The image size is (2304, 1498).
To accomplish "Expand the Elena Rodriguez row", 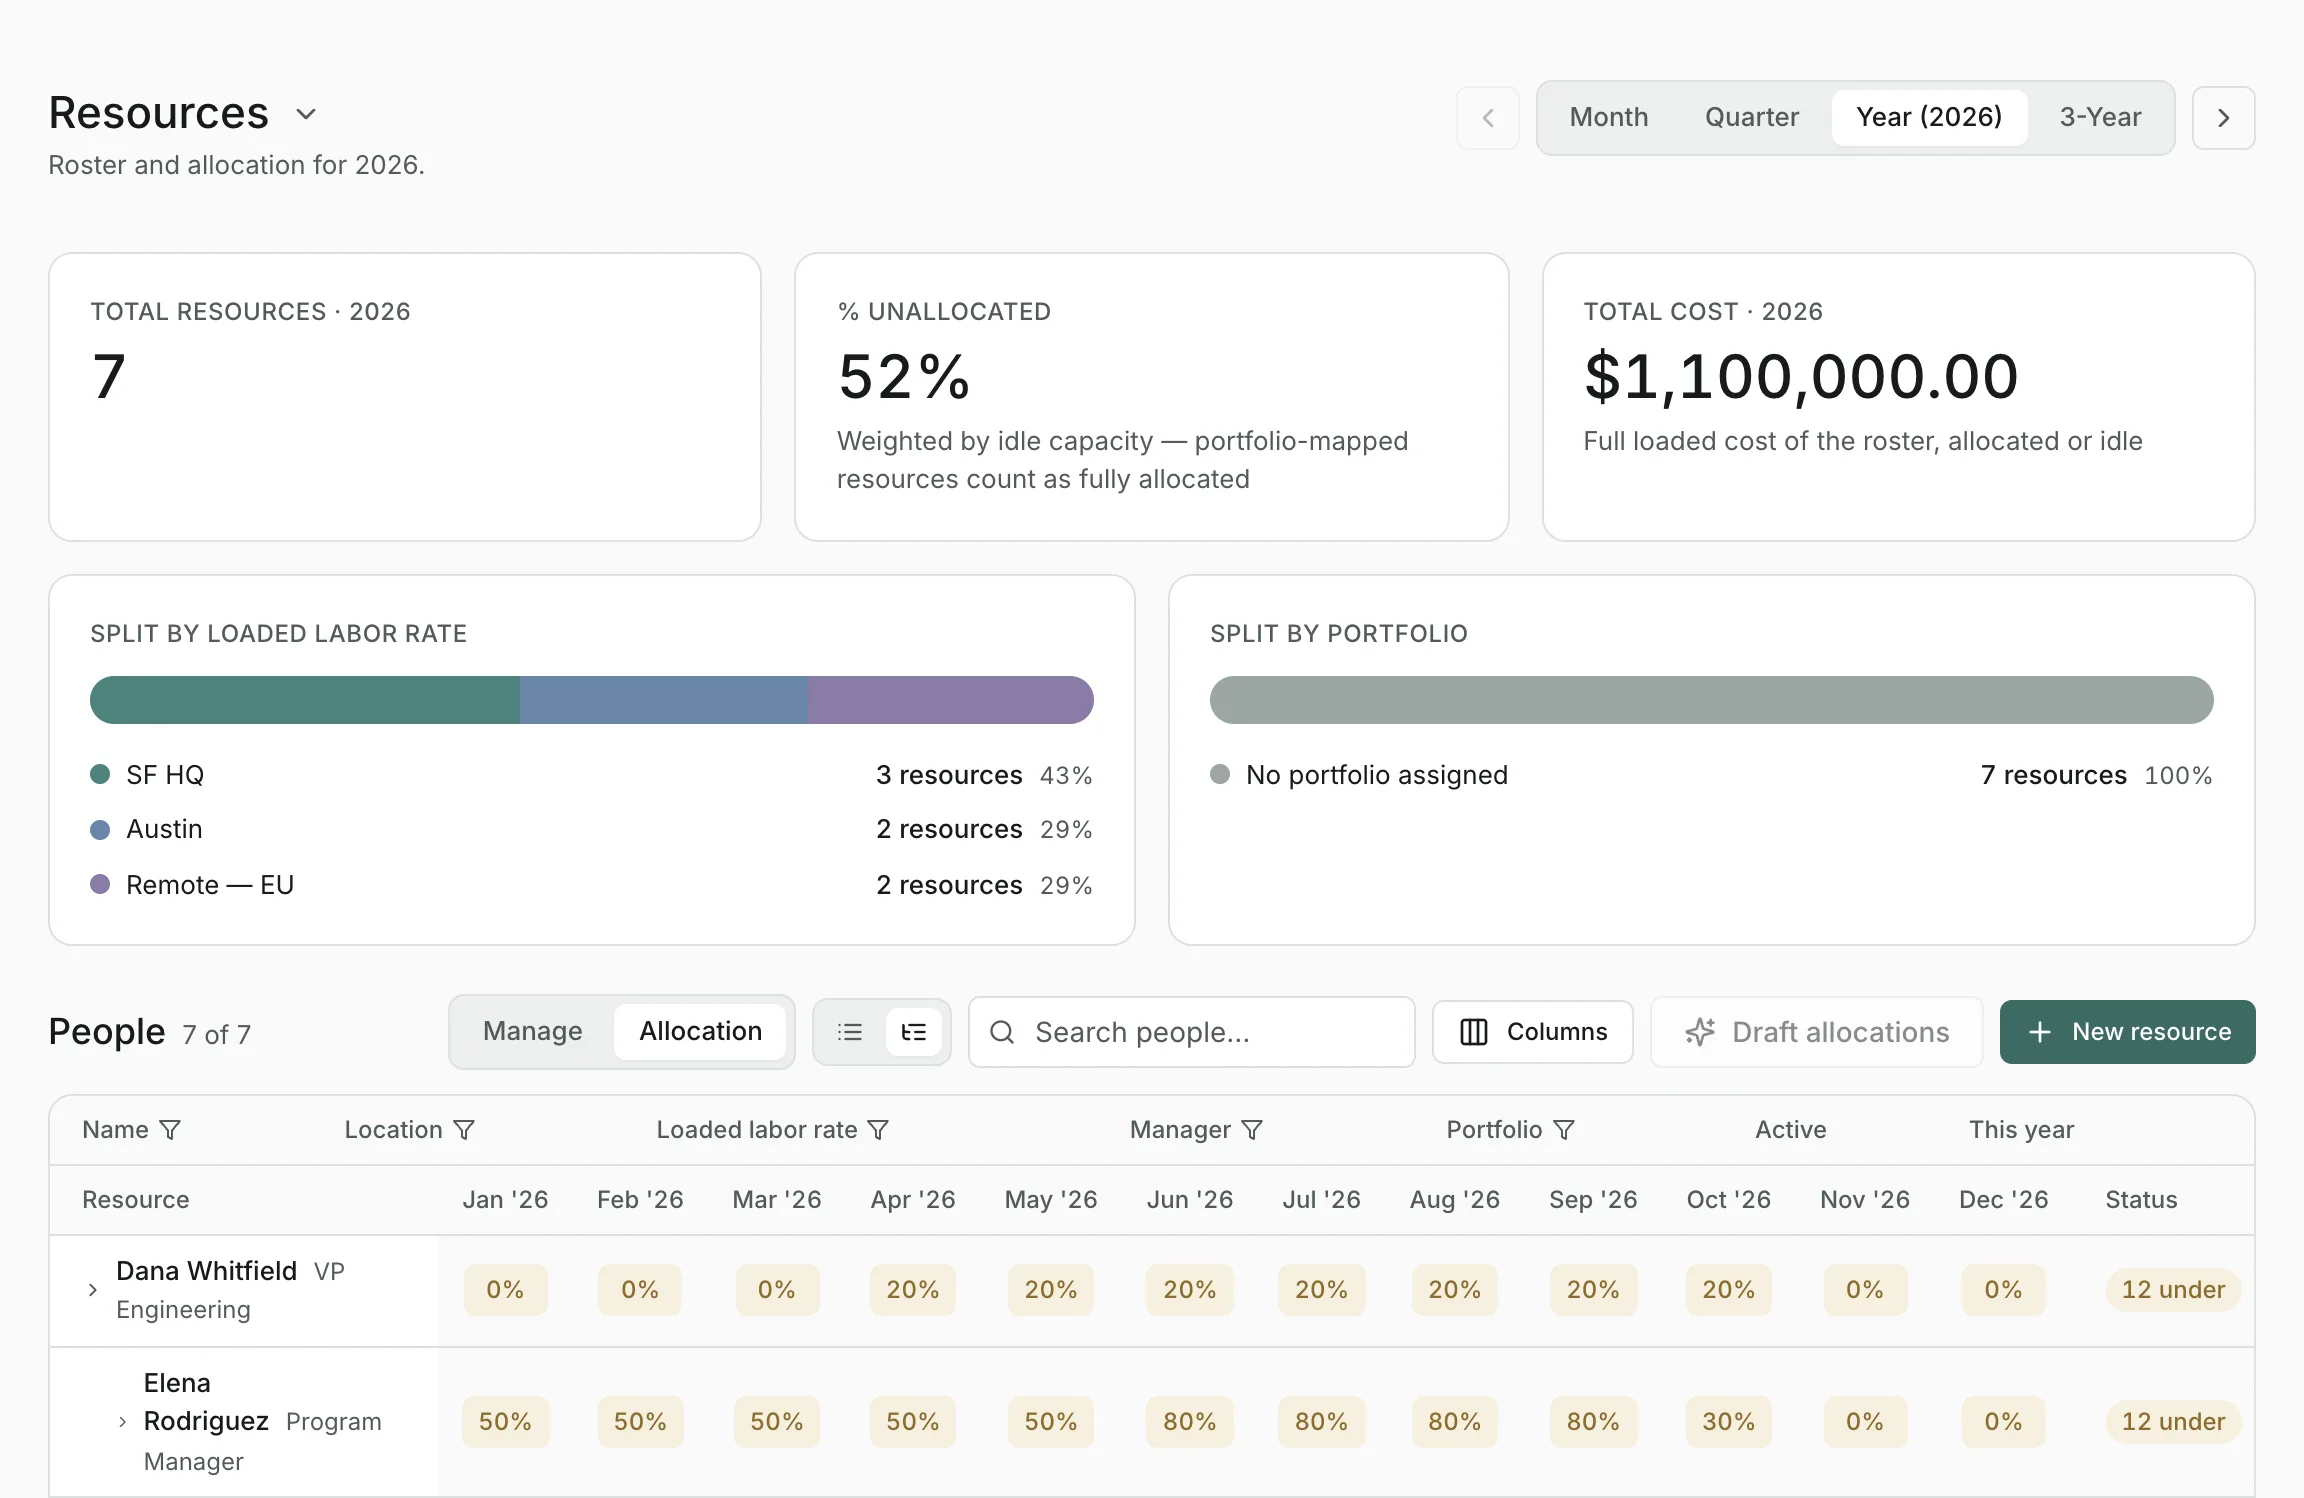I will (x=122, y=1422).
